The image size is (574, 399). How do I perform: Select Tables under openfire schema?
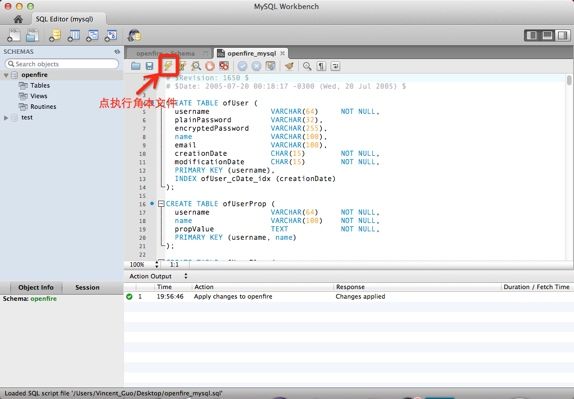click(x=40, y=85)
